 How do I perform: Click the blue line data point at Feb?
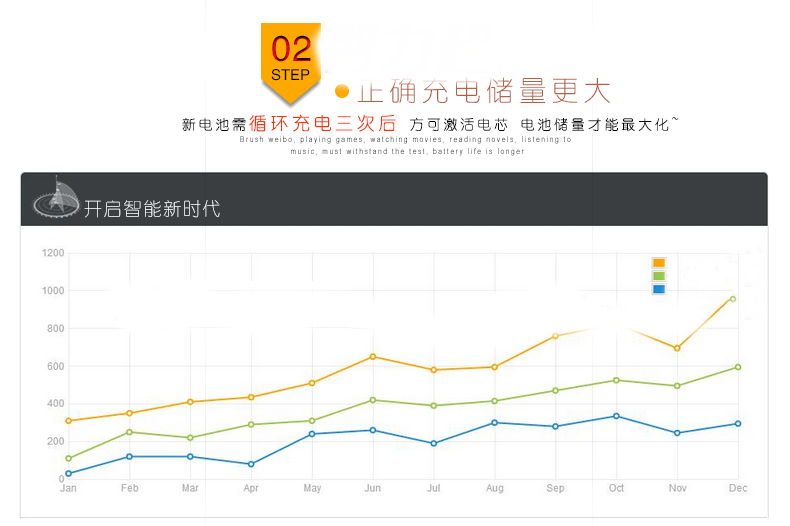click(x=129, y=456)
